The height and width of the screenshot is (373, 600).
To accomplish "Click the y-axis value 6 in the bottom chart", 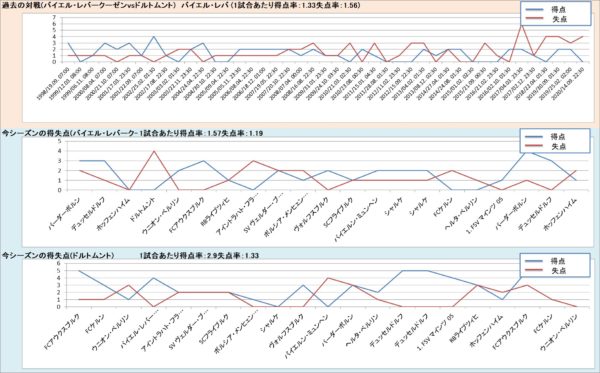I will coord(59,263).
